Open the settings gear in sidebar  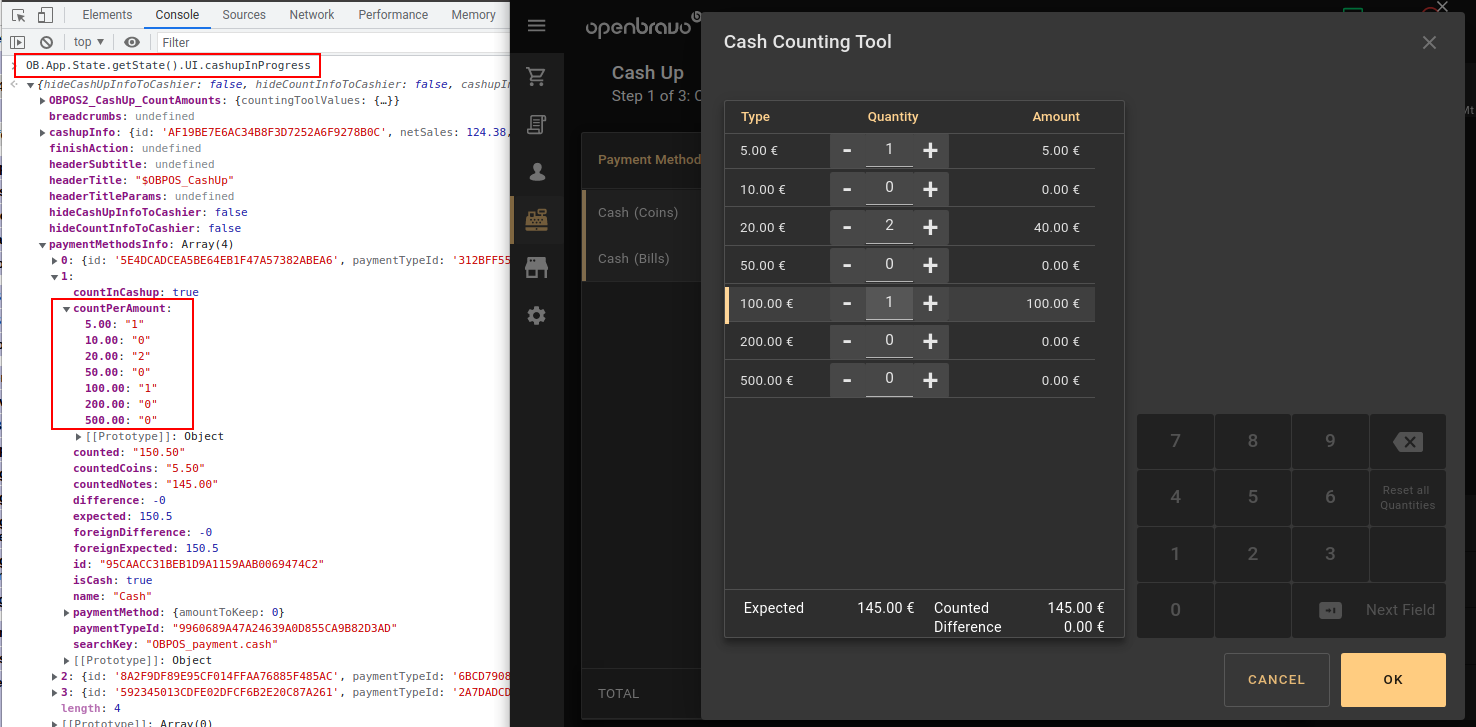(537, 316)
